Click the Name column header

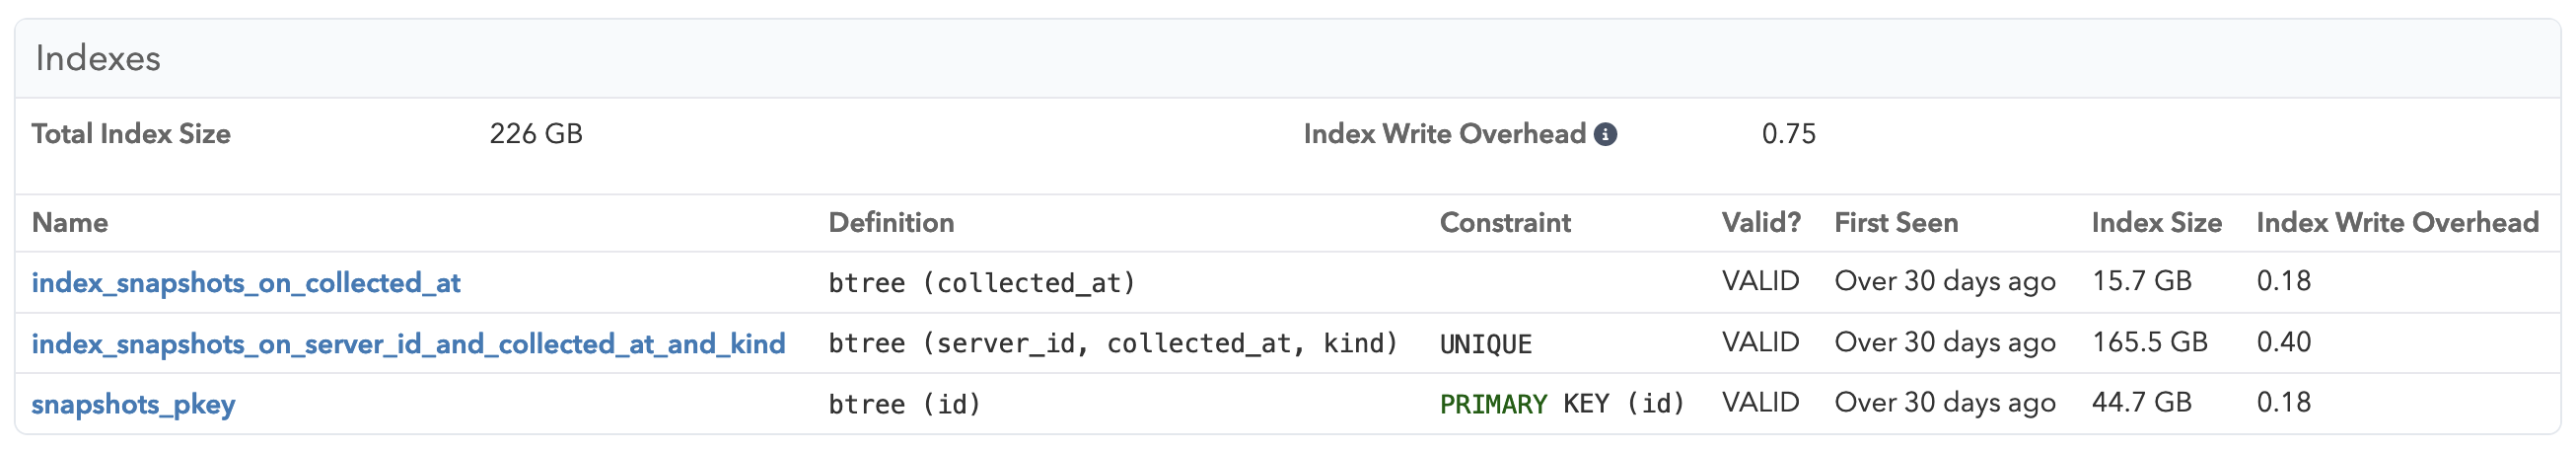point(70,222)
